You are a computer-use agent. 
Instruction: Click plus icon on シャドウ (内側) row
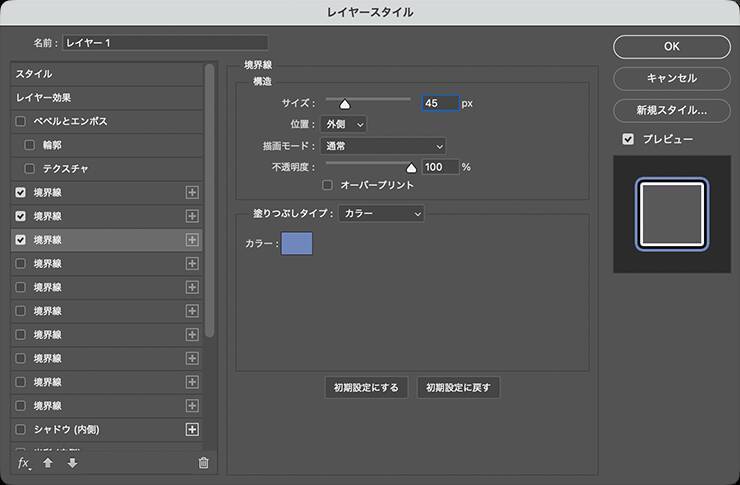tap(192, 429)
